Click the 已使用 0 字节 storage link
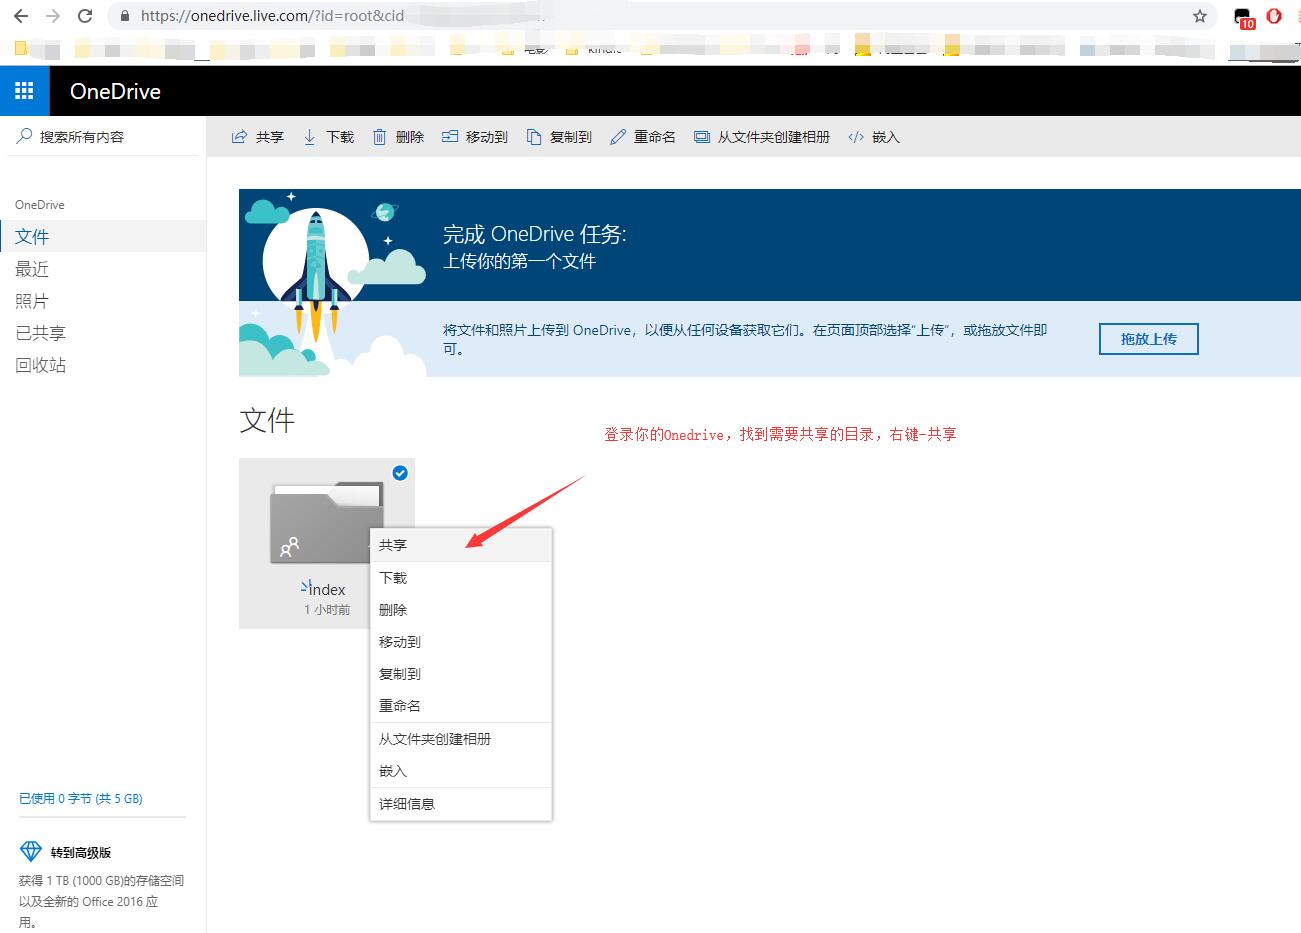 click(x=81, y=798)
